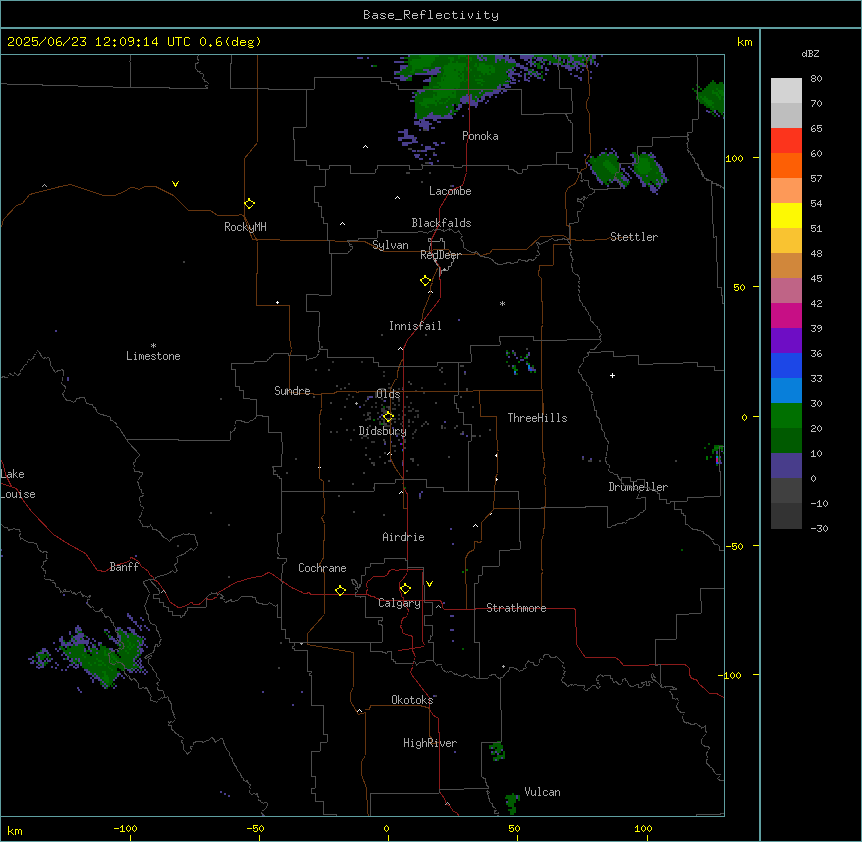Click the small green echo near Vulcan
862x842 pixels.
(x=512, y=802)
